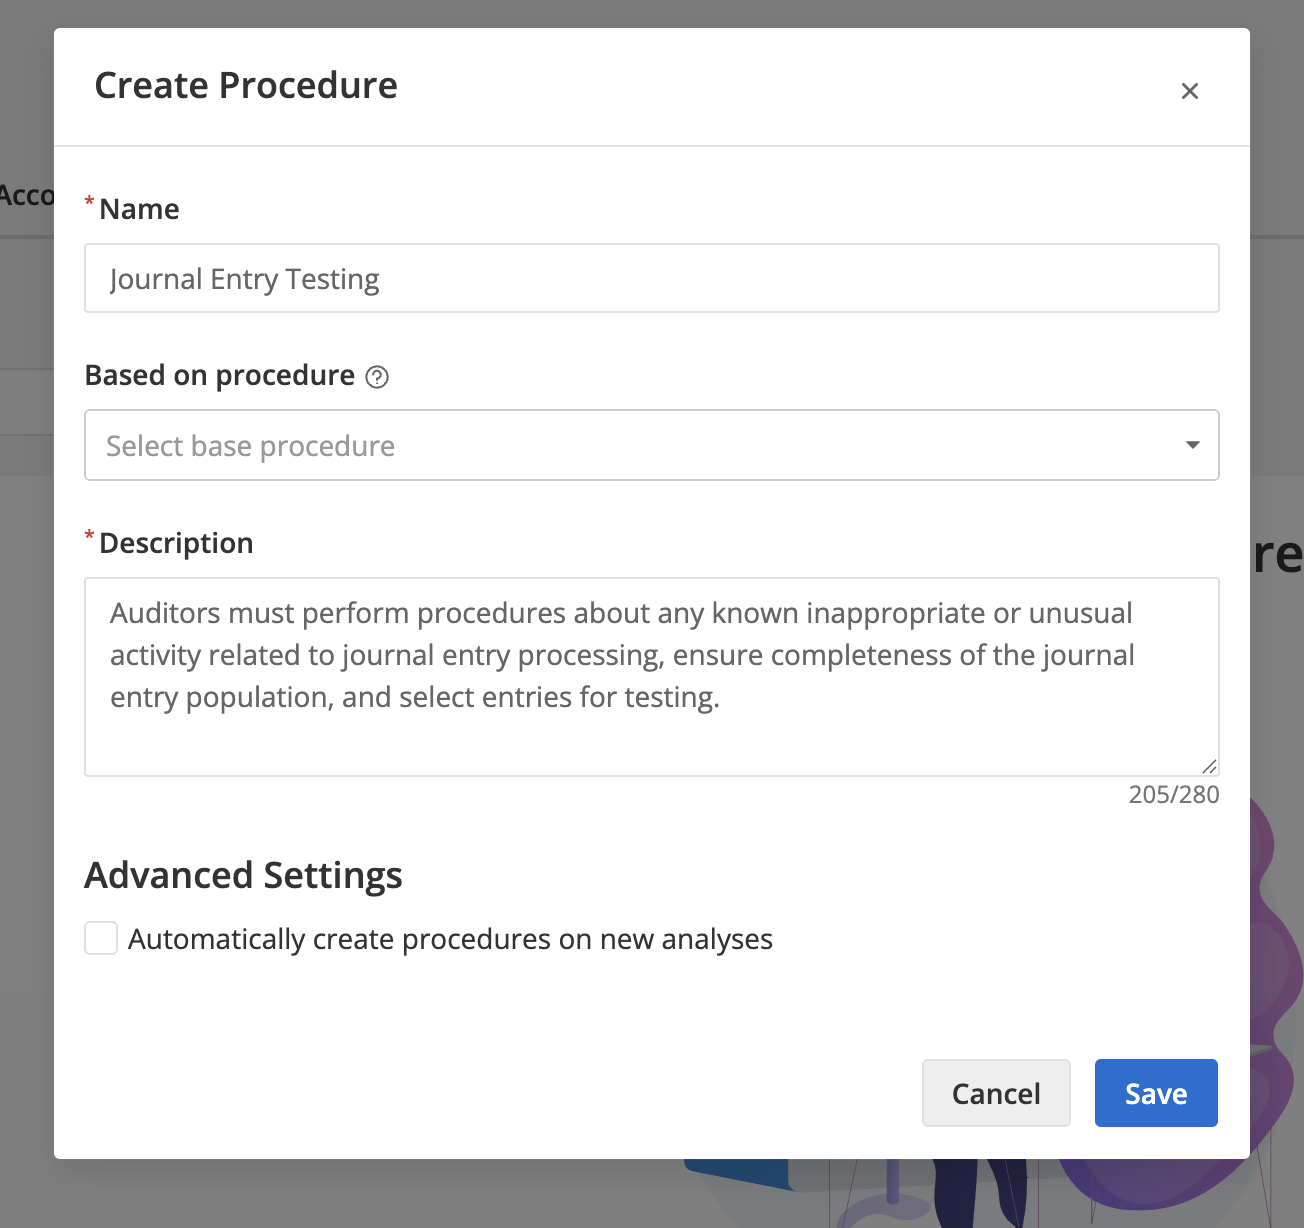
Task: Enable automatic procedure creation on new analyses
Action: point(100,938)
